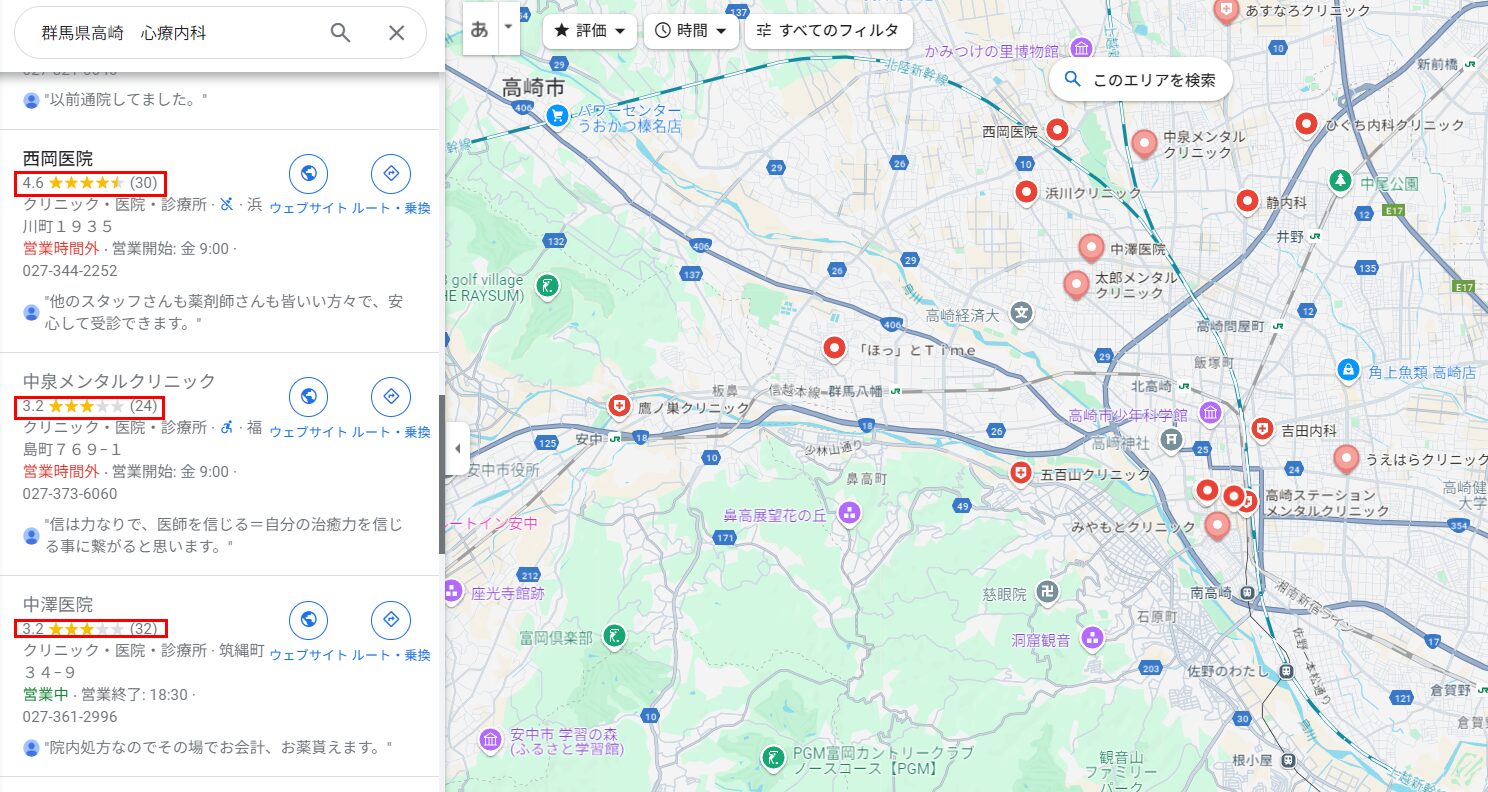Click the 静内科 map pin
Viewport: 1488px width, 792px height.
[1247, 201]
